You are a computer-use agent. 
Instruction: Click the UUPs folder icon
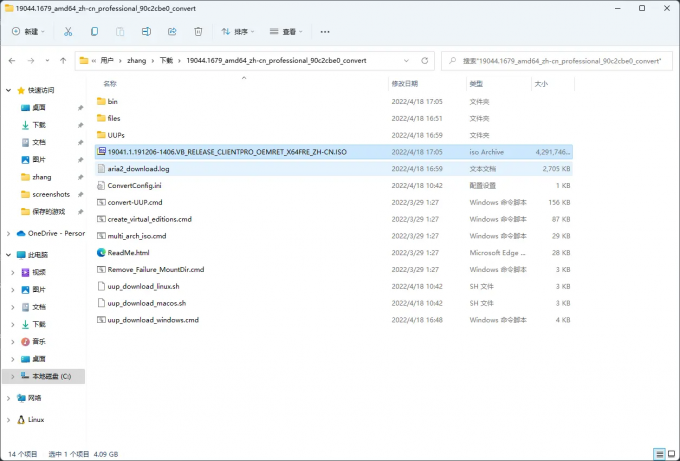pyautogui.click(x=101, y=135)
